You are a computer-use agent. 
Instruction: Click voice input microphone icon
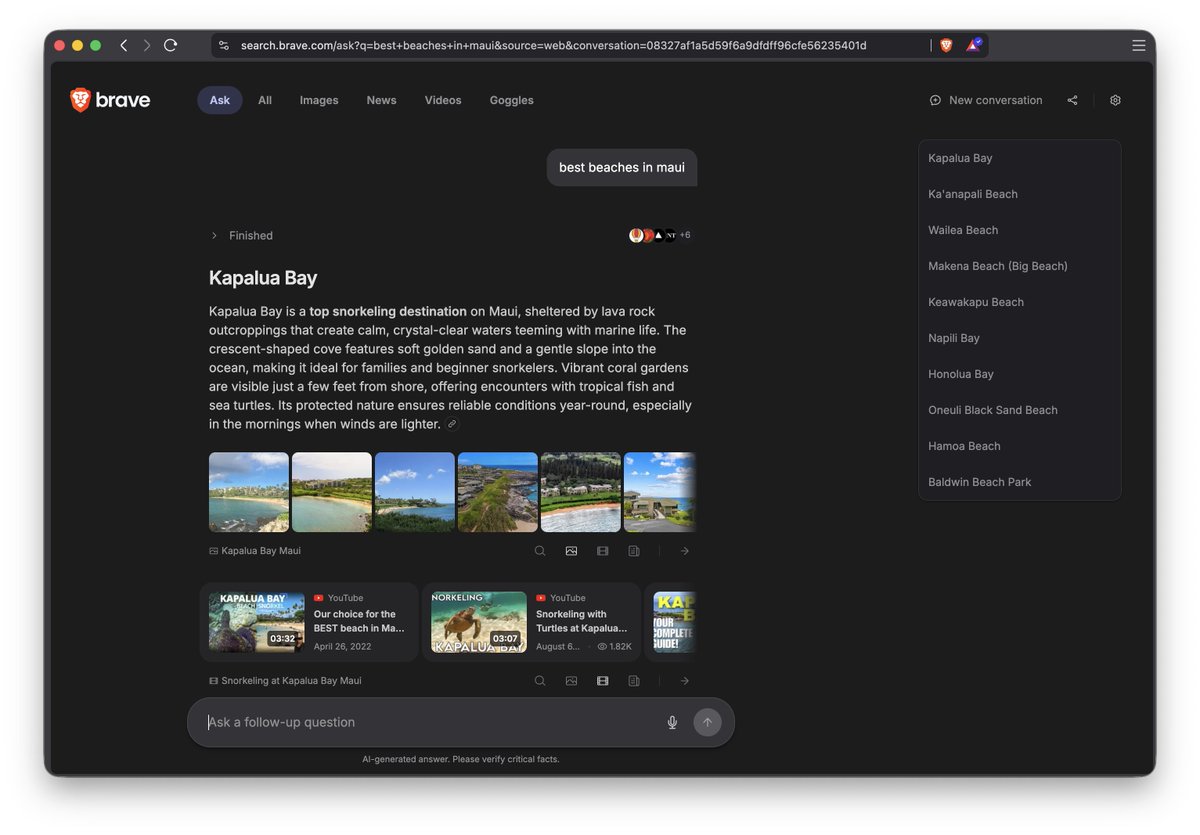coord(672,722)
